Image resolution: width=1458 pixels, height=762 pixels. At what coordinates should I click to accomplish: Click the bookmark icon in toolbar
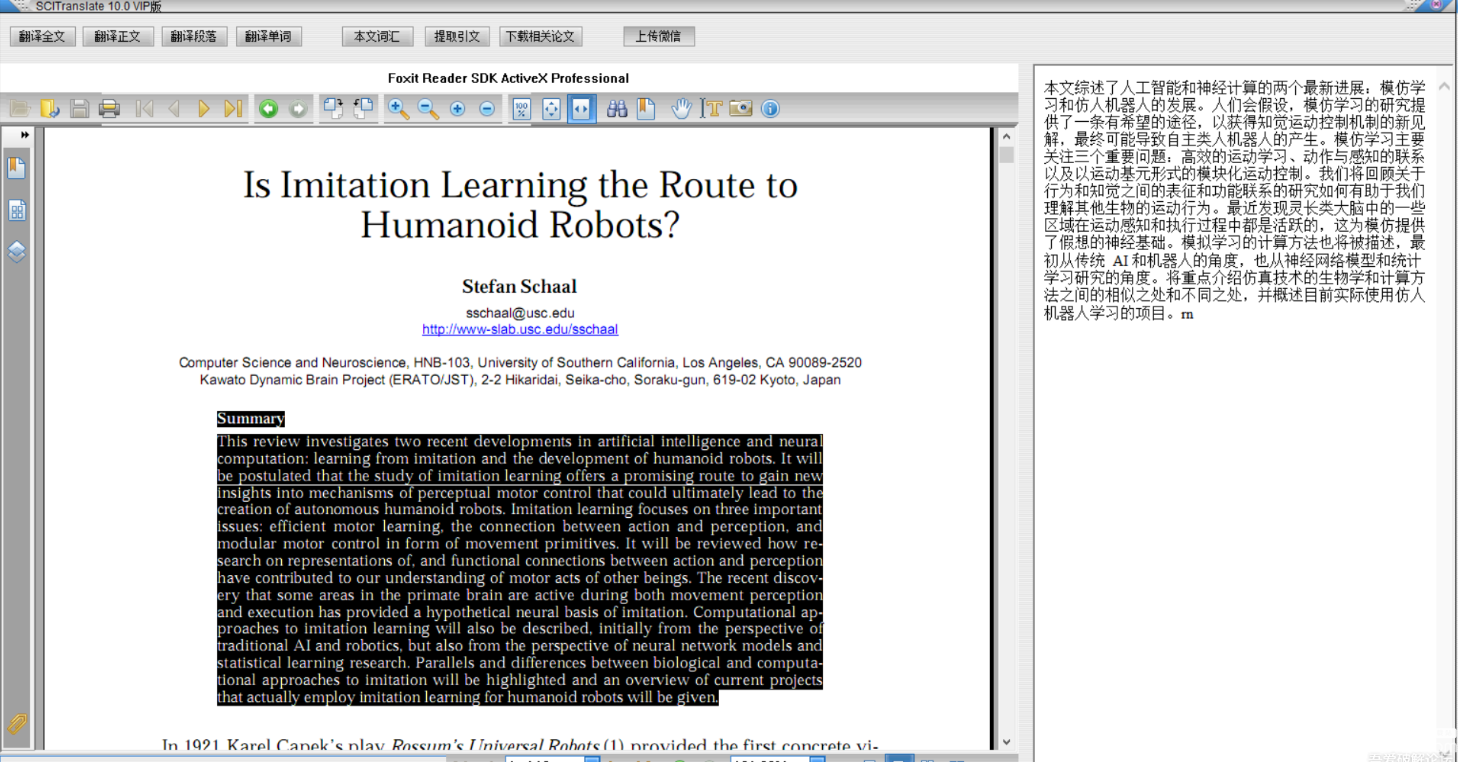646,109
